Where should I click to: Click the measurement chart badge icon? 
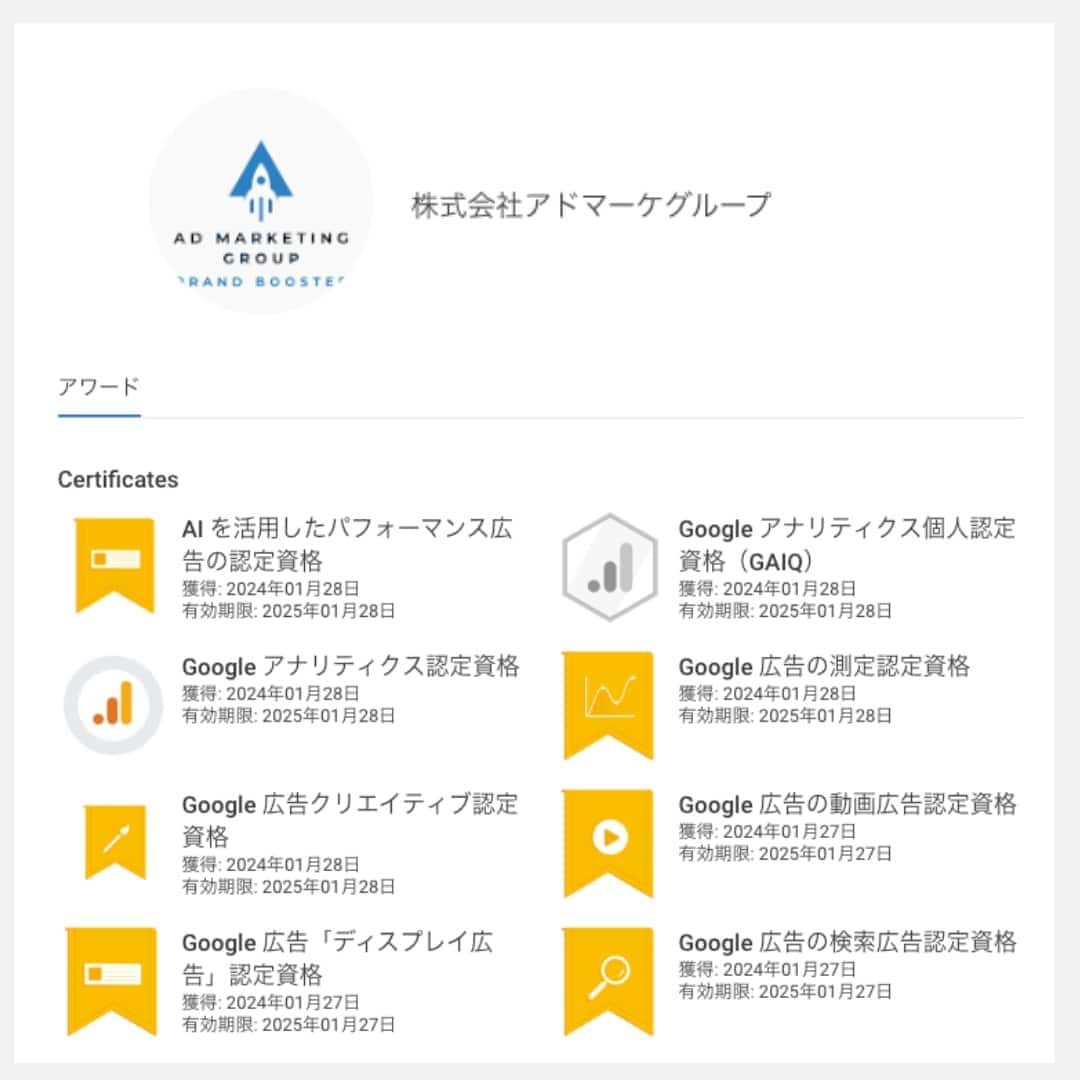pyautogui.click(x=609, y=705)
